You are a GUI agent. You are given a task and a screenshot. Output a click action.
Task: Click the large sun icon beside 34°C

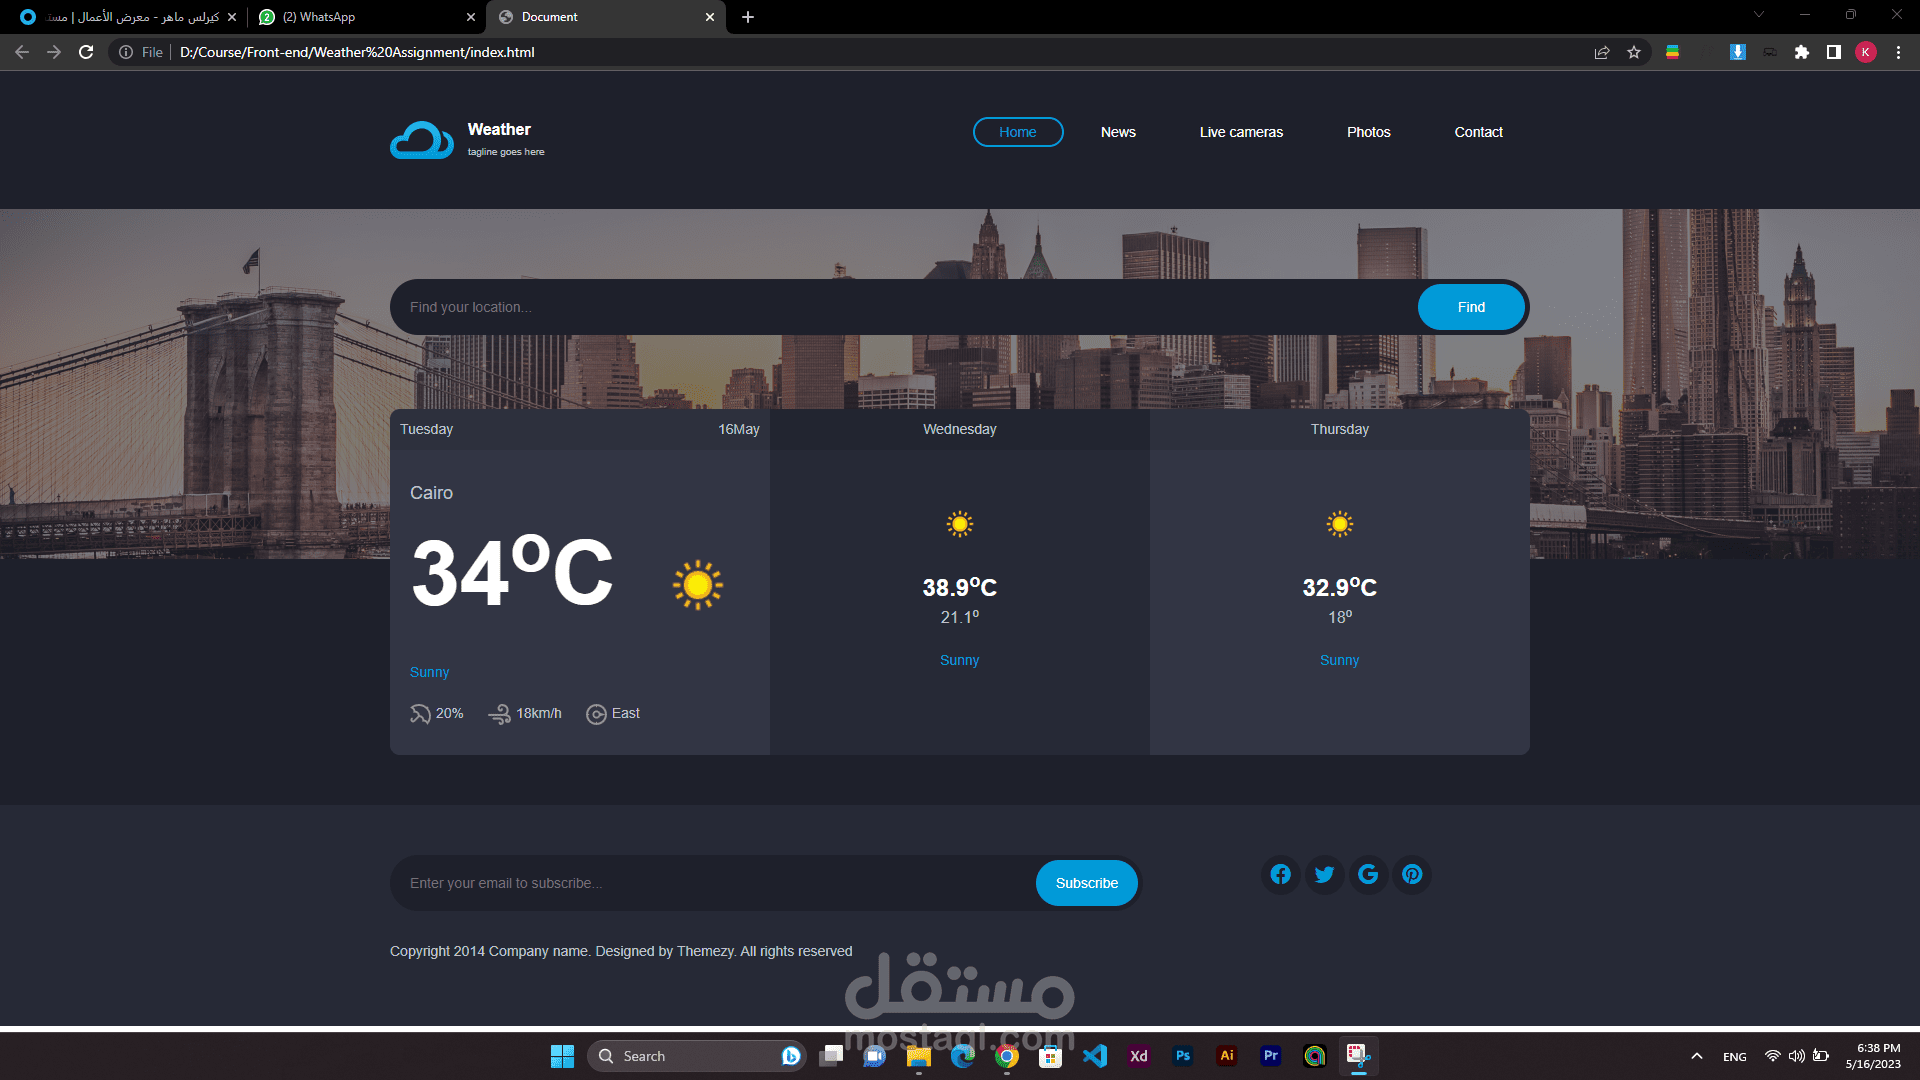click(698, 585)
